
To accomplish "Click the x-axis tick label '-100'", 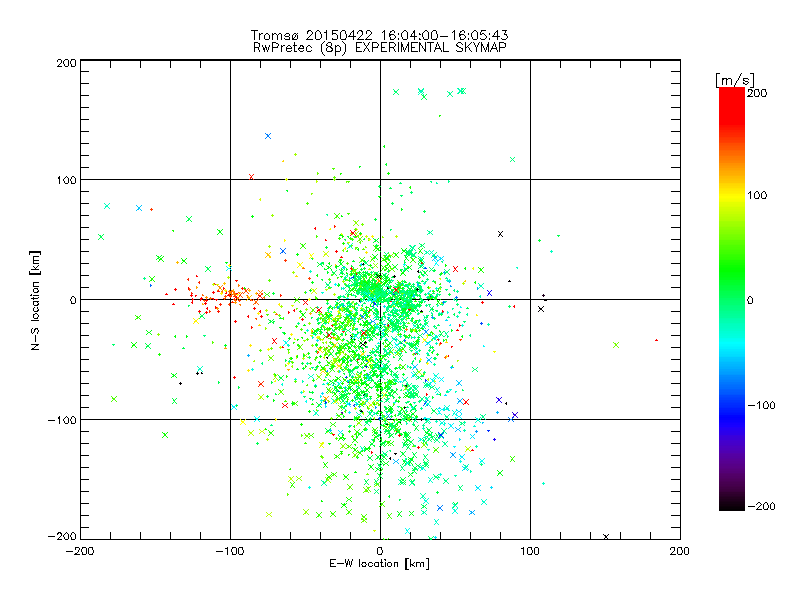I will (230, 551).
